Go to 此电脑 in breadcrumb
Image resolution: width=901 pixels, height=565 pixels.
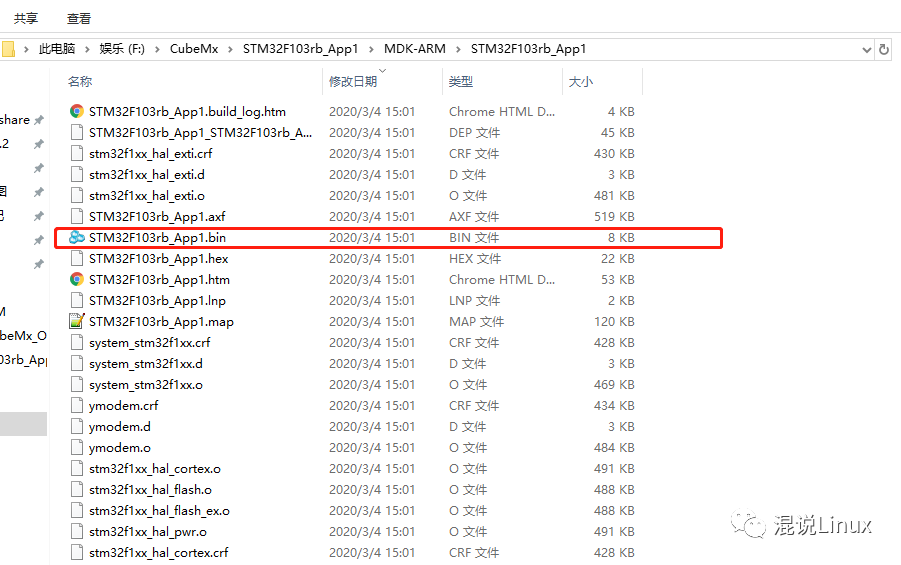pos(57,49)
